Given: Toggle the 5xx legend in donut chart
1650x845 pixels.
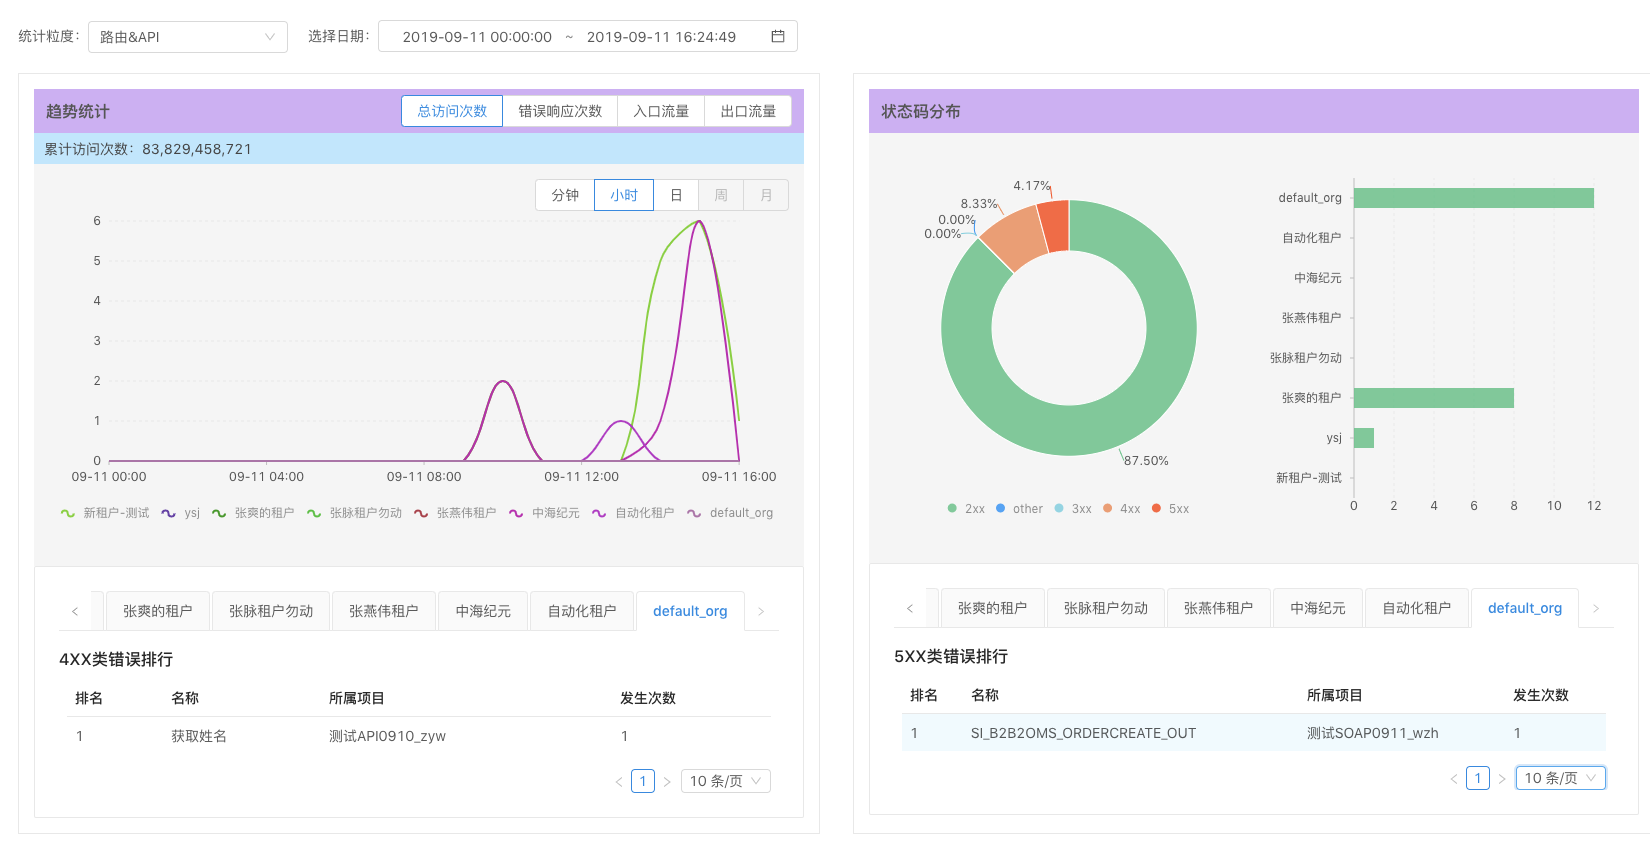Looking at the screenshot, I should 1170,509.
